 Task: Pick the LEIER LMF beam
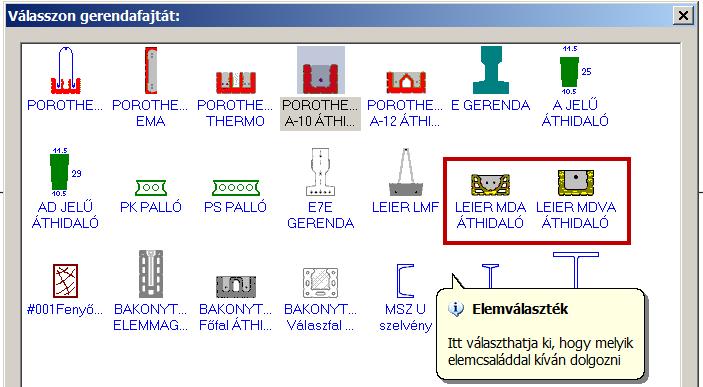pos(405,181)
